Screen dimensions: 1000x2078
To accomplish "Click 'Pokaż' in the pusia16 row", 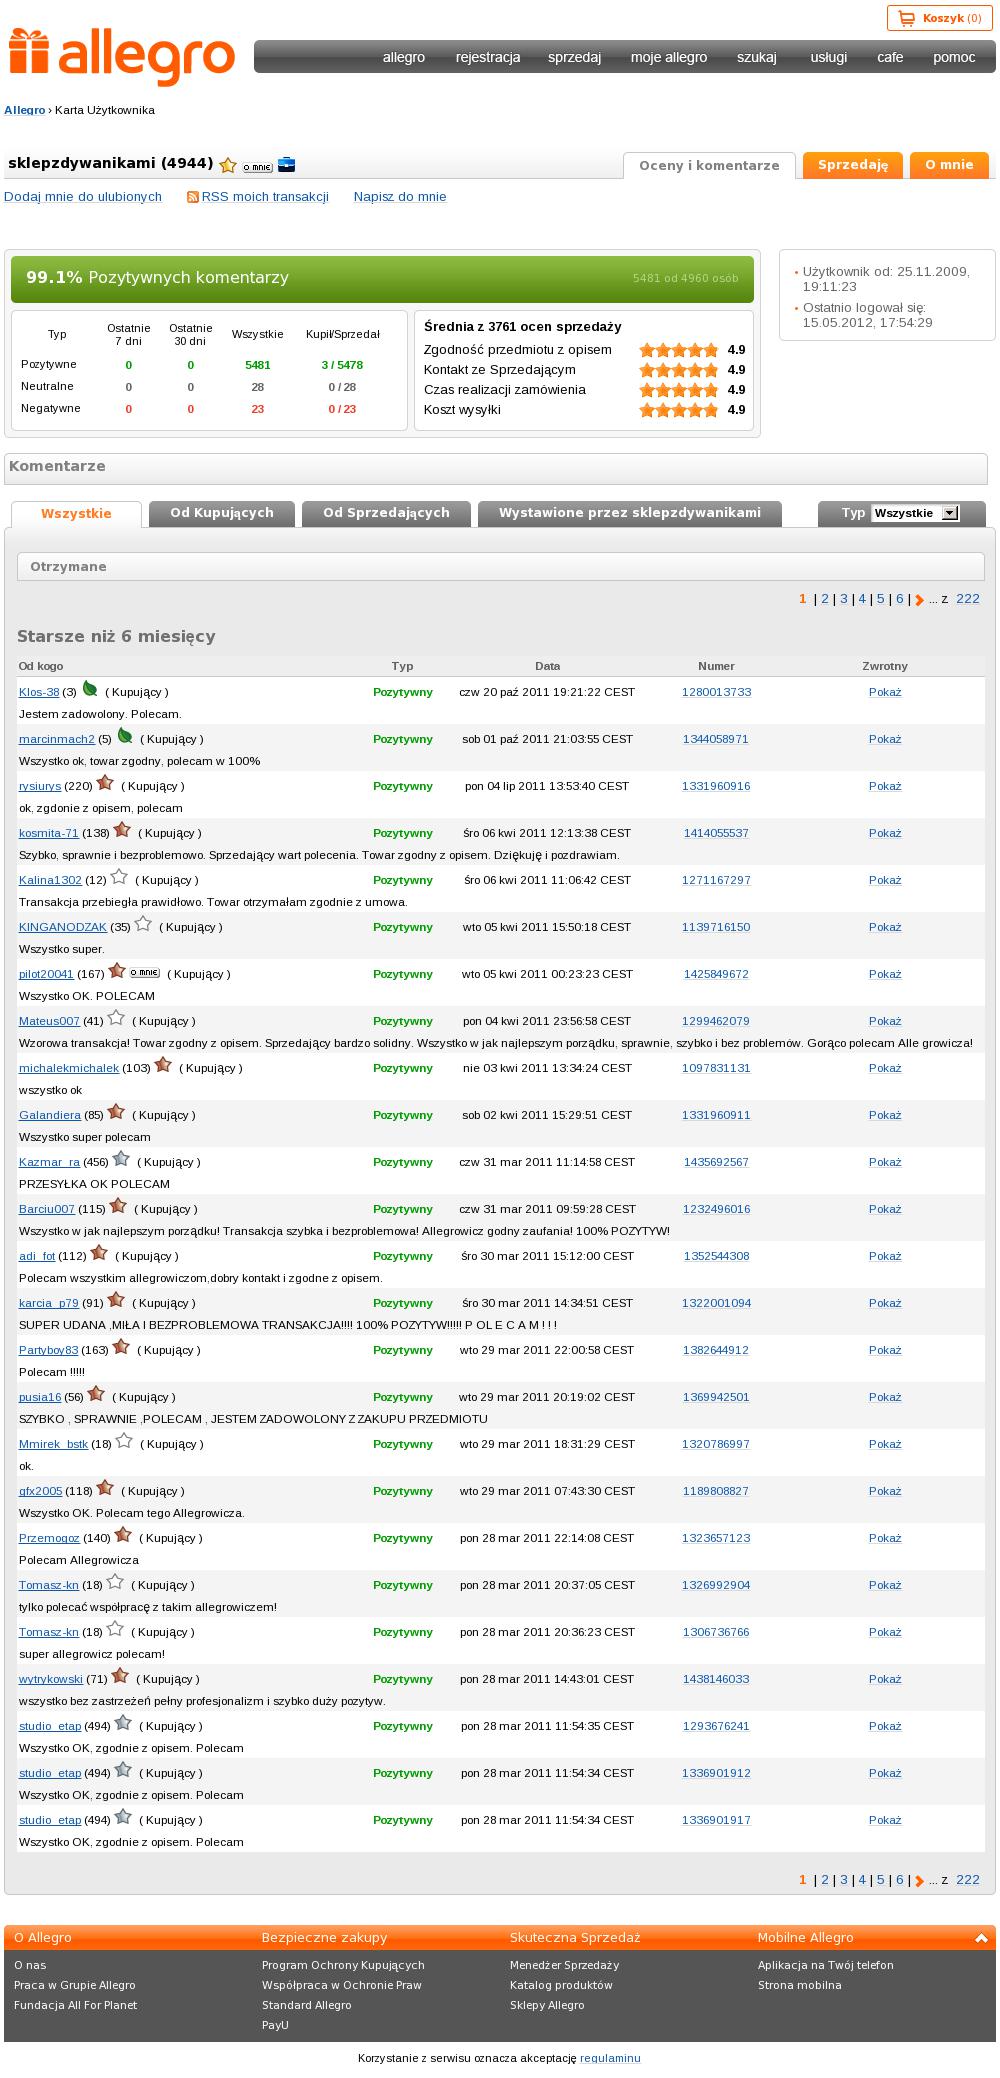I will [885, 1397].
